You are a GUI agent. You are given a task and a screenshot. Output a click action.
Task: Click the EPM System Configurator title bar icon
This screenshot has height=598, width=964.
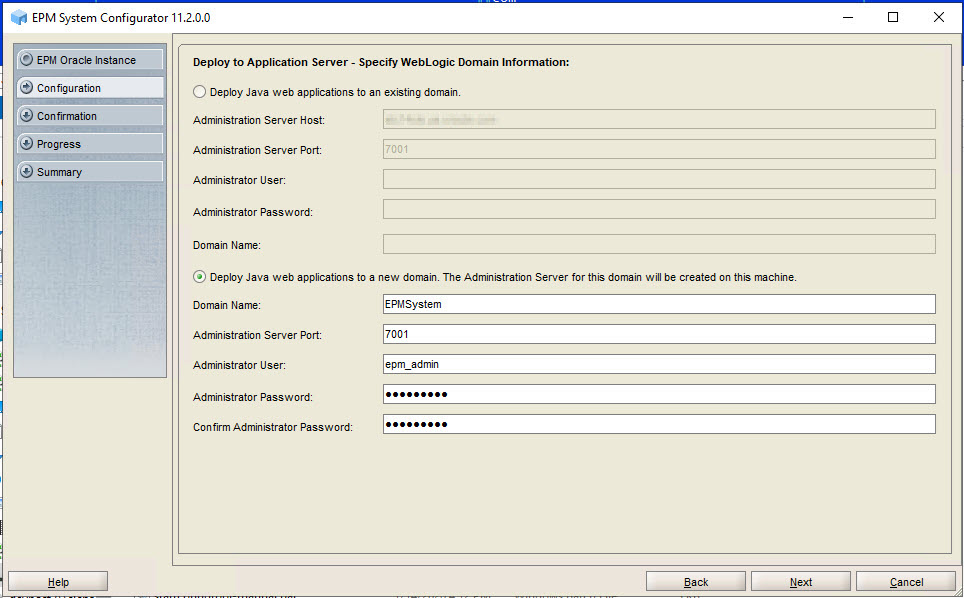click(19, 18)
